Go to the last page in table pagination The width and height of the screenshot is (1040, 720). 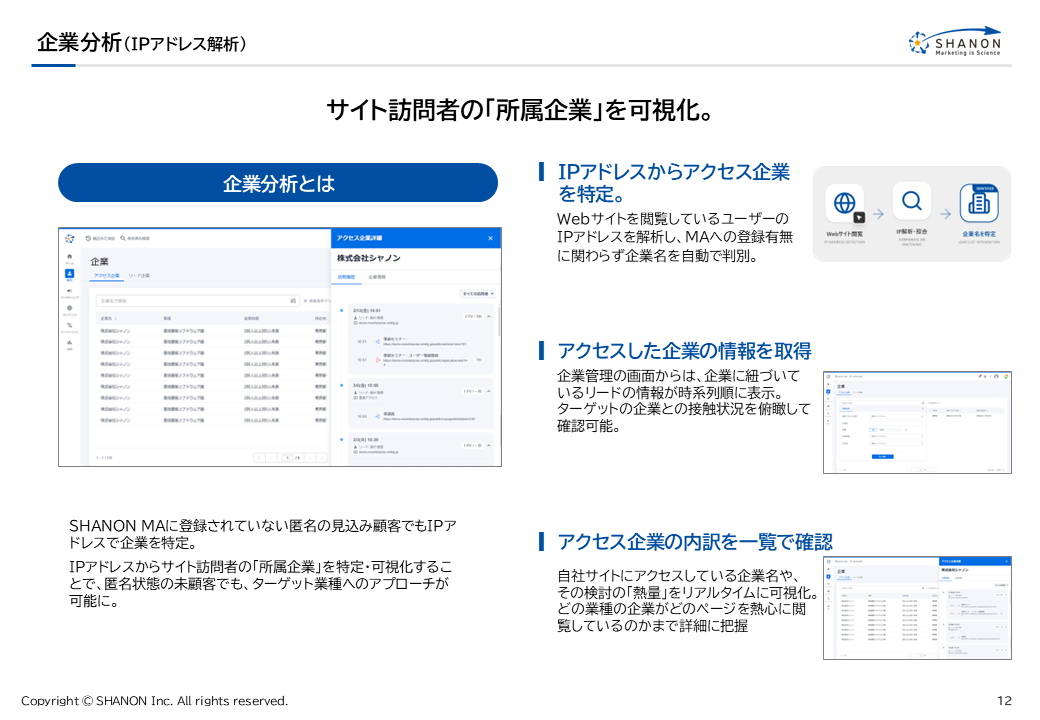click(x=322, y=458)
